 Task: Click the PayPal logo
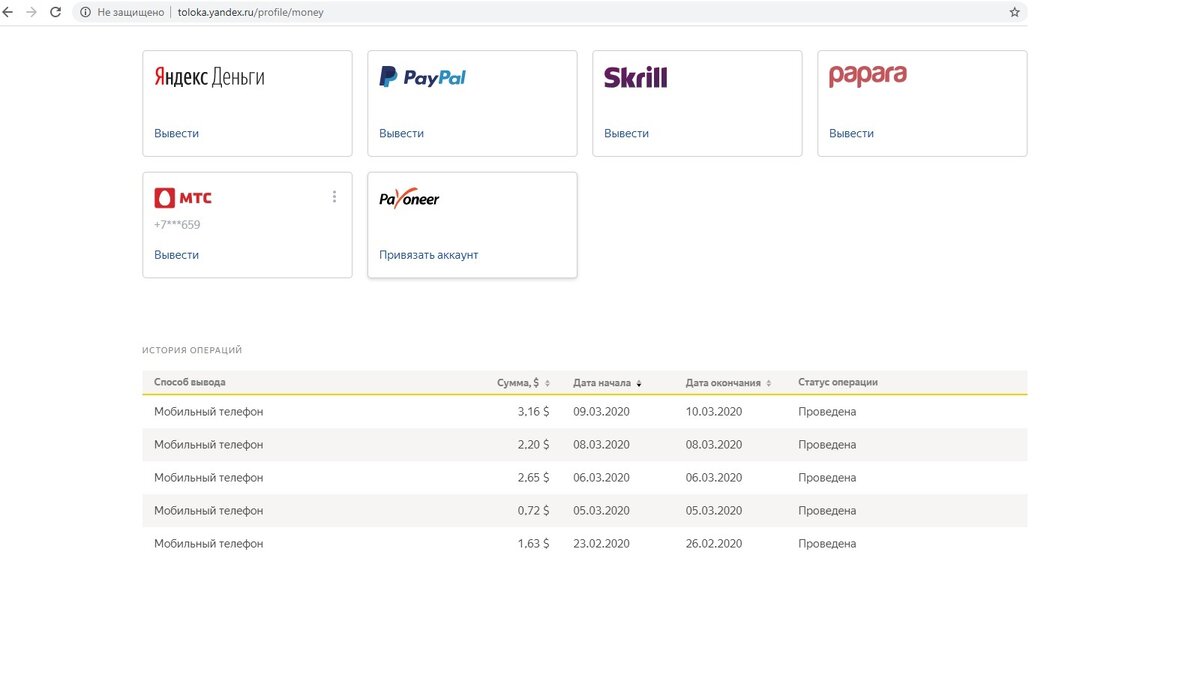[x=422, y=77]
